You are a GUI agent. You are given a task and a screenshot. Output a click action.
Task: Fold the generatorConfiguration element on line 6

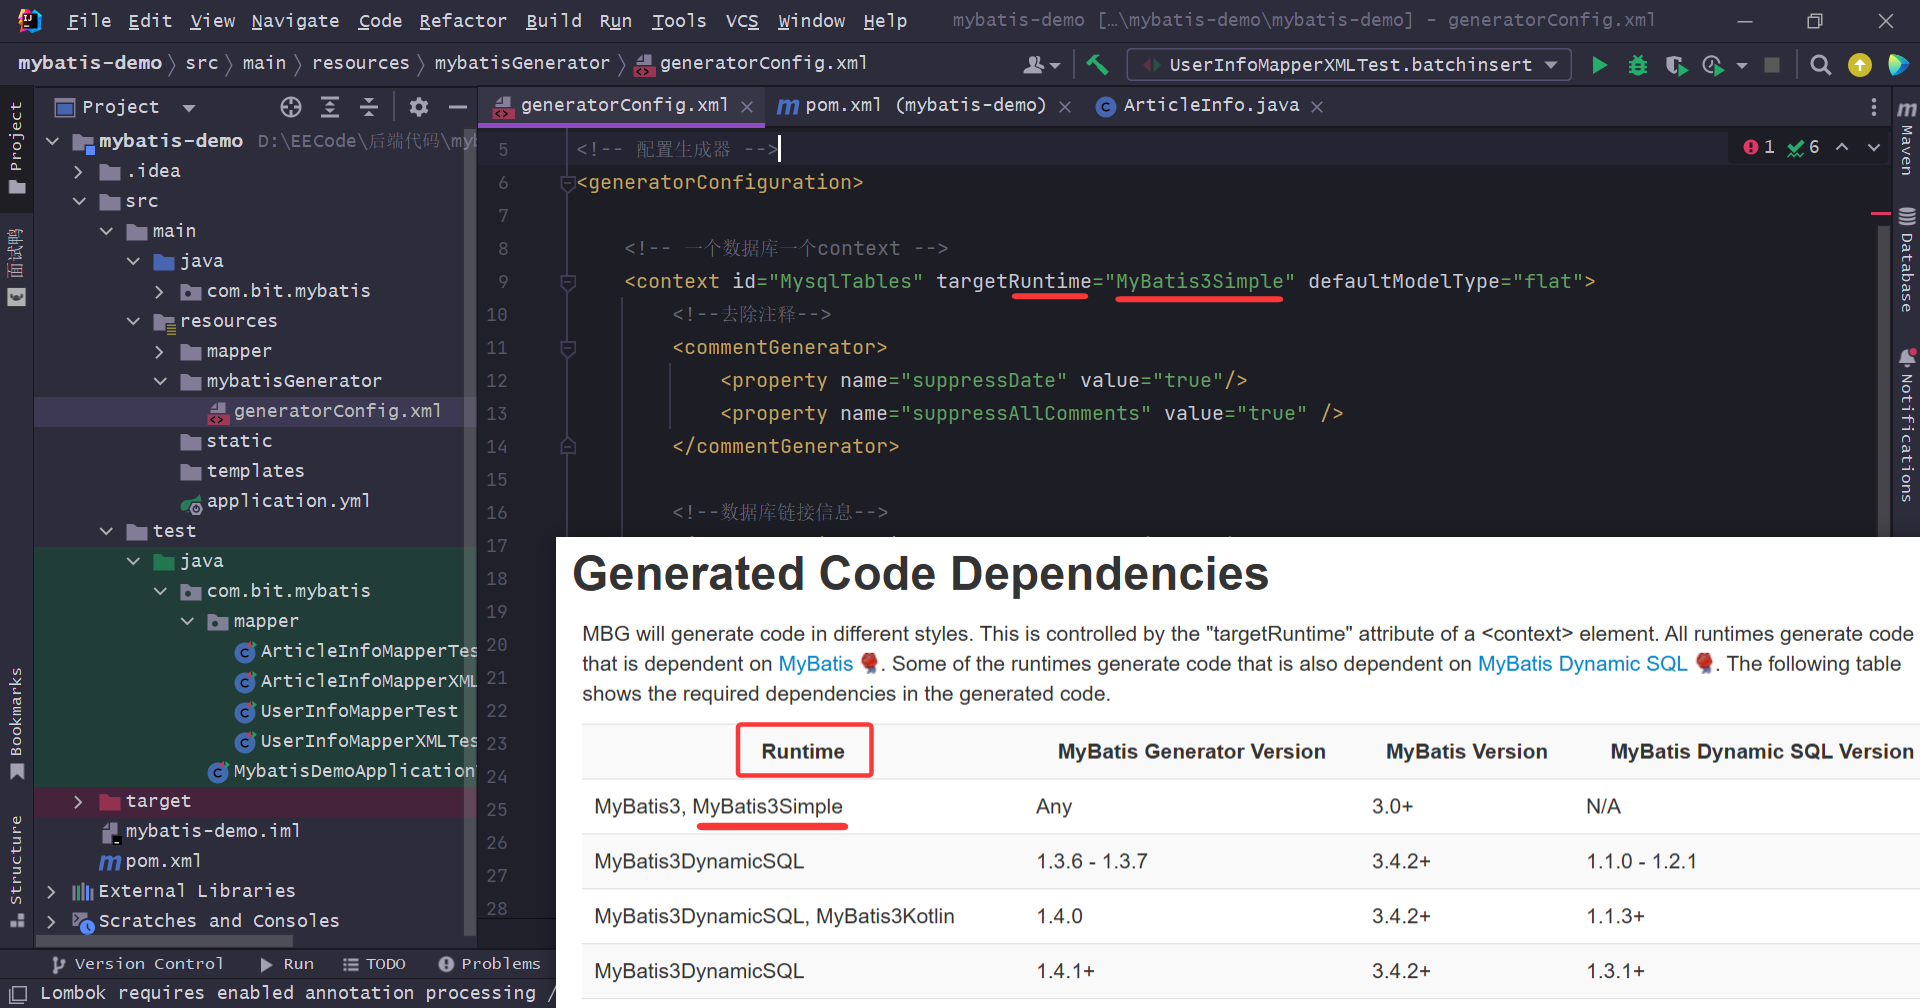pyautogui.click(x=568, y=183)
